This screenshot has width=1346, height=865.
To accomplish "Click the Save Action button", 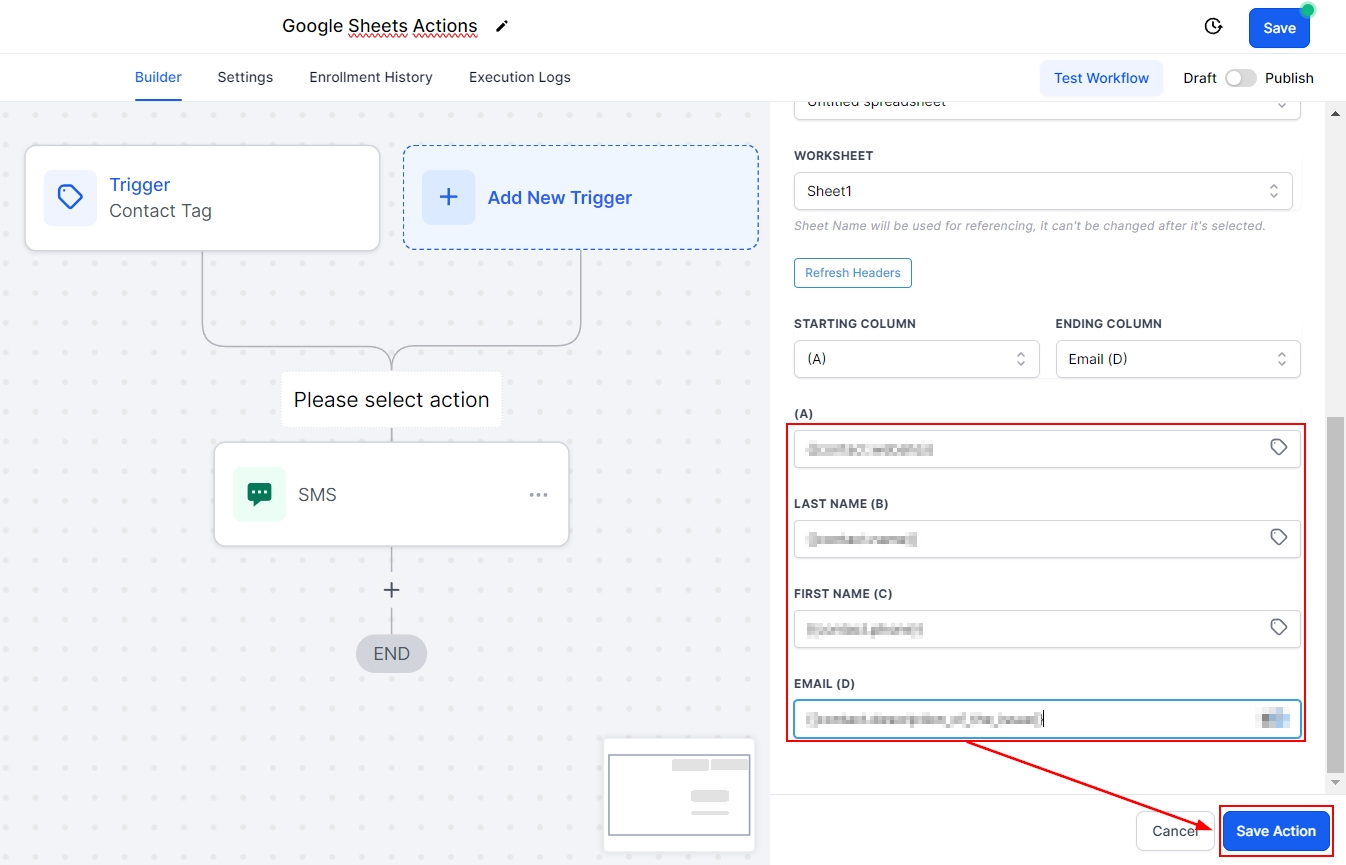I will pos(1275,831).
